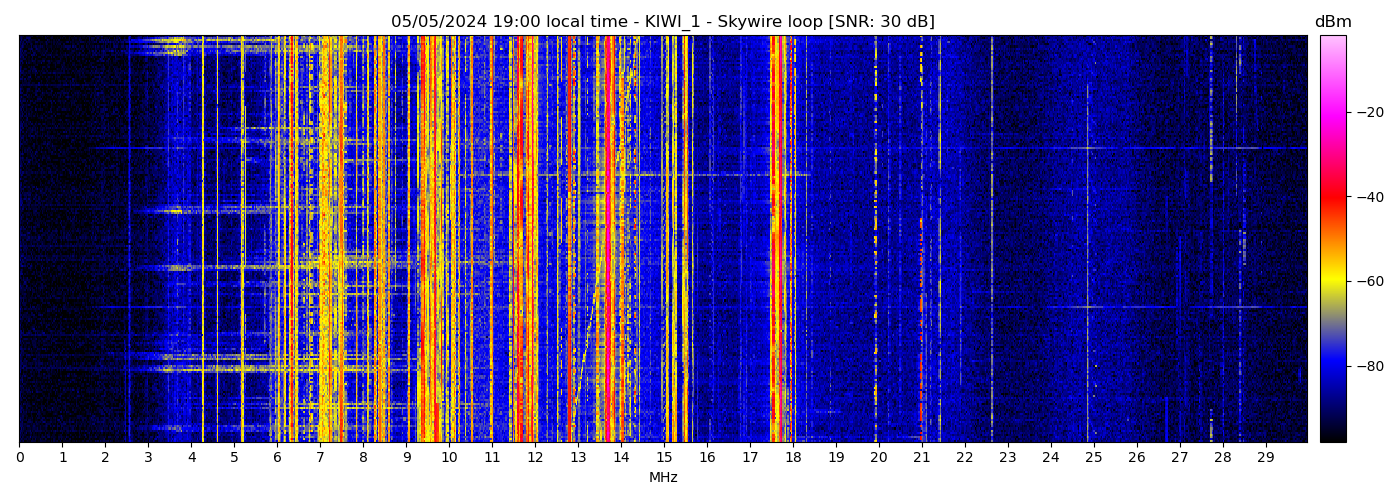Screen dimensions: 1400x500
Task: Click the narrow vertical line at 22.6 MHz
Action: [992, 240]
